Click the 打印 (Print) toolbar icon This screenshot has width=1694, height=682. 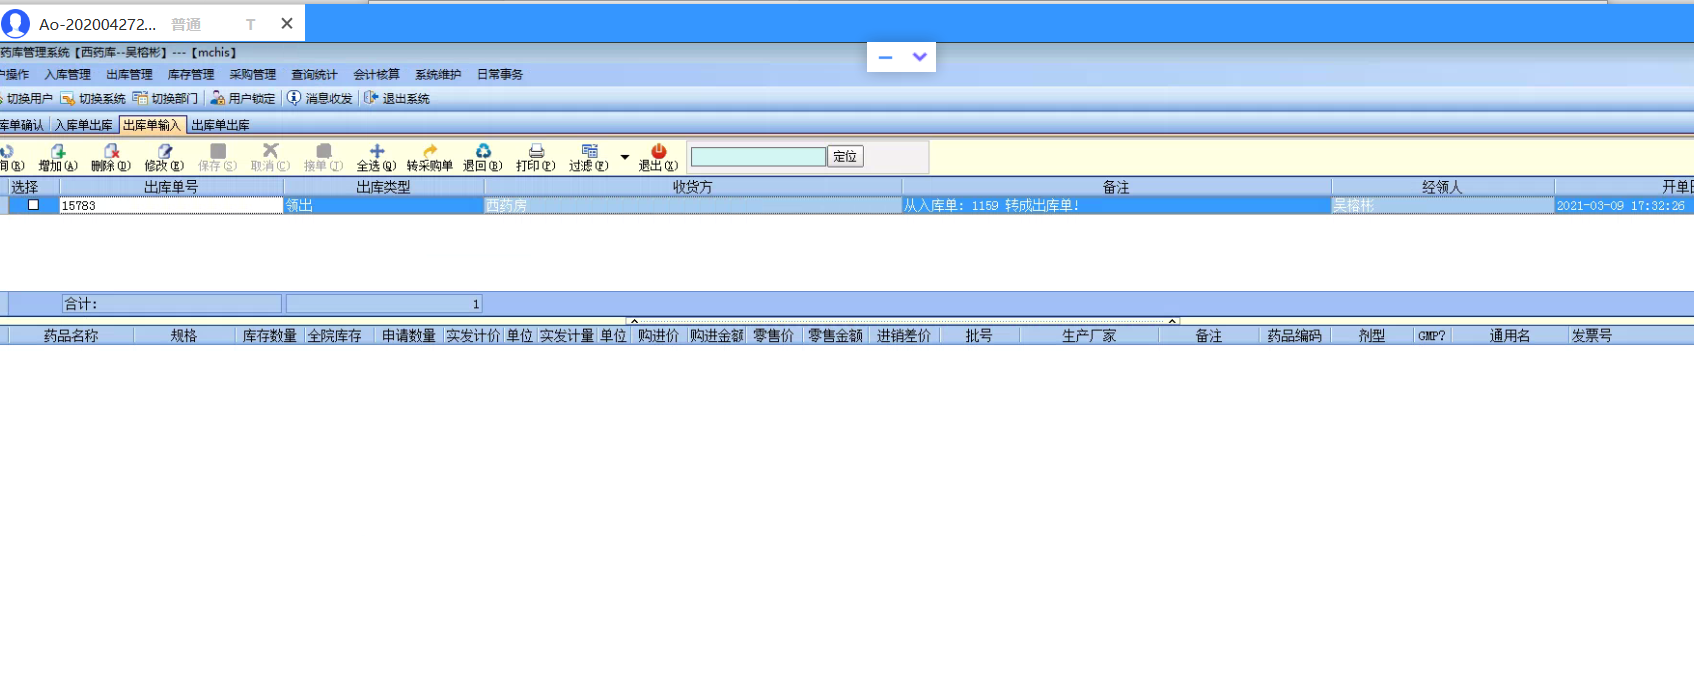[x=536, y=158]
